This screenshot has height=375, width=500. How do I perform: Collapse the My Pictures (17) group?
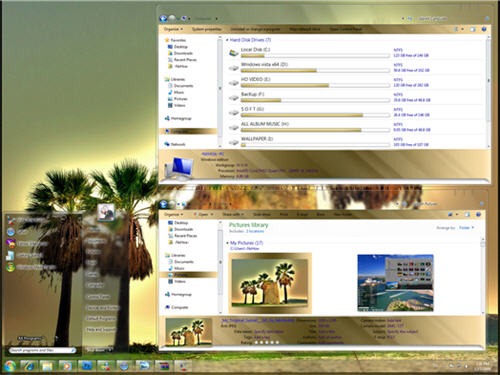pyautogui.click(x=227, y=243)
